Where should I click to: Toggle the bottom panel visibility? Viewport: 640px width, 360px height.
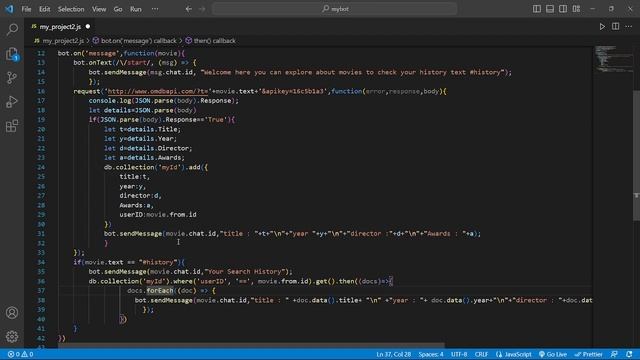pyautogui.click(x=550, y=9)
